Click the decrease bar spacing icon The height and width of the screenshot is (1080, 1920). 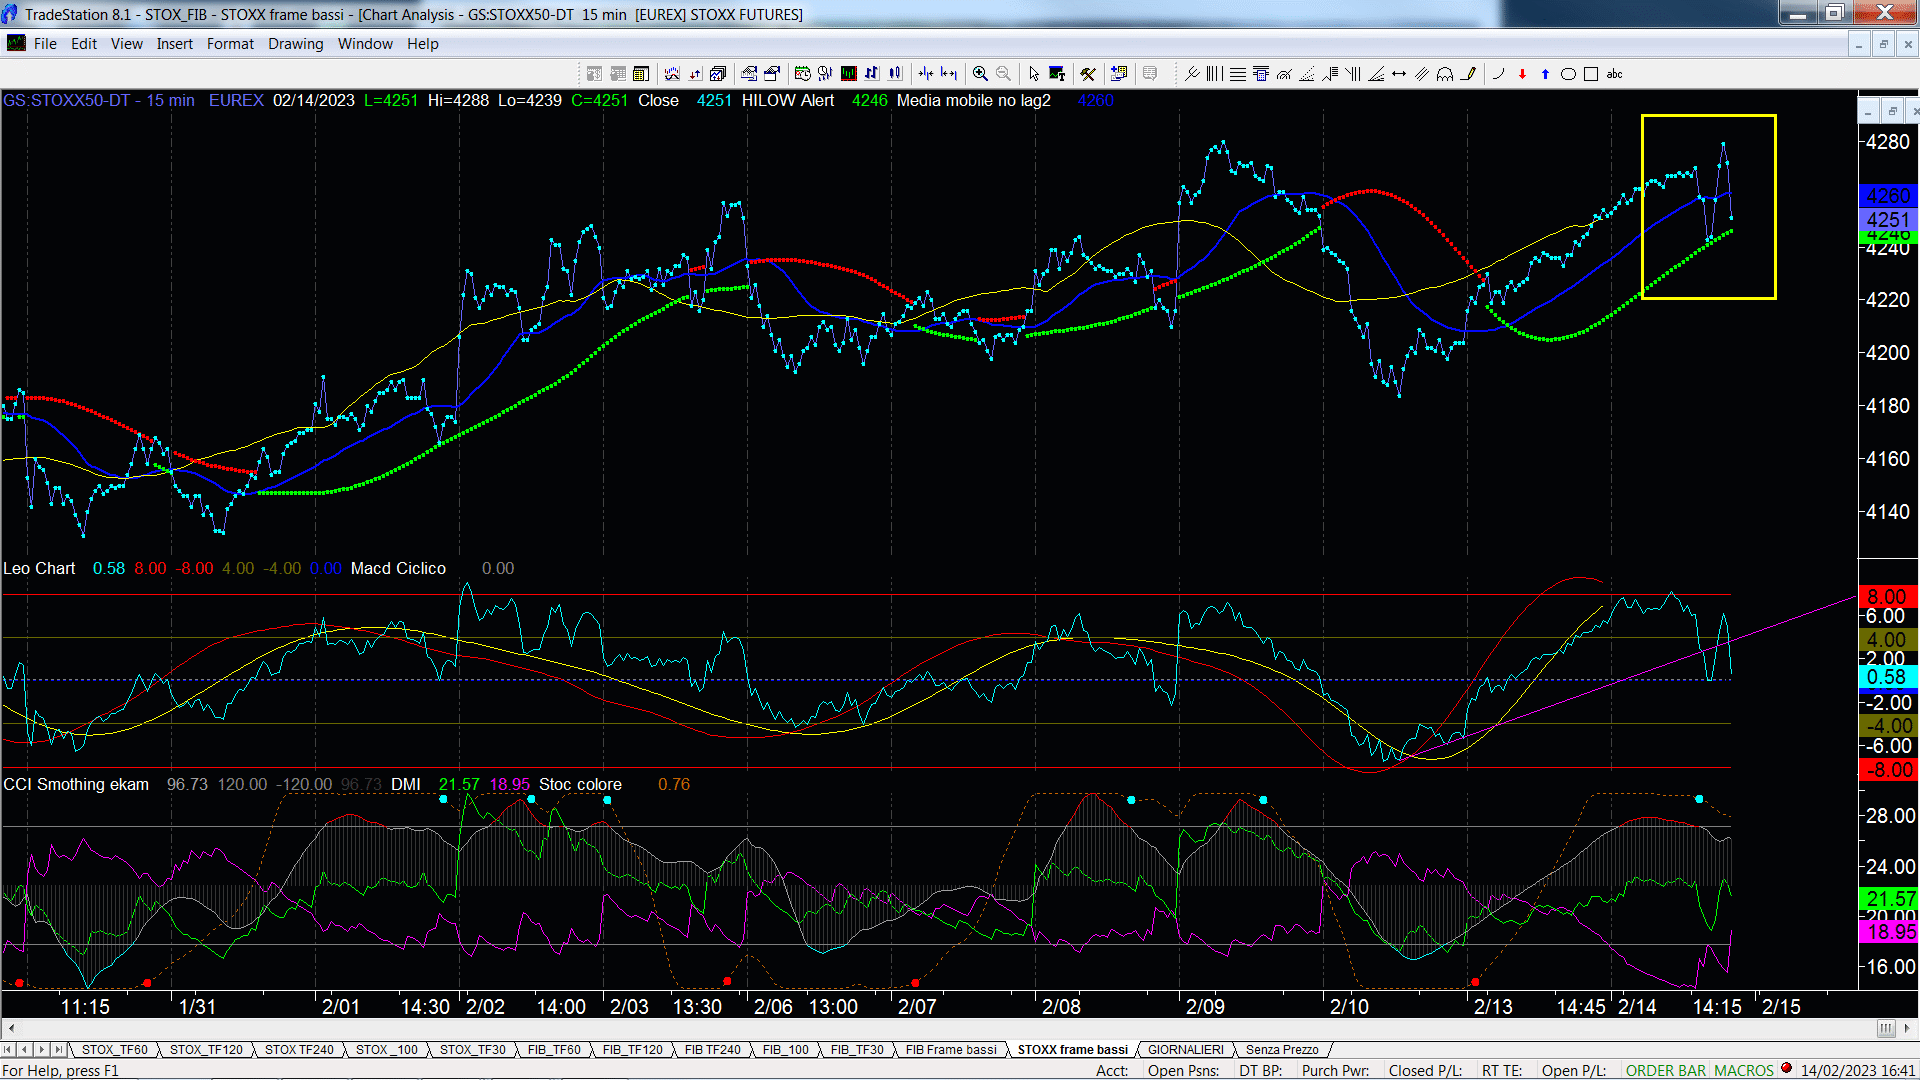[926, 74]
